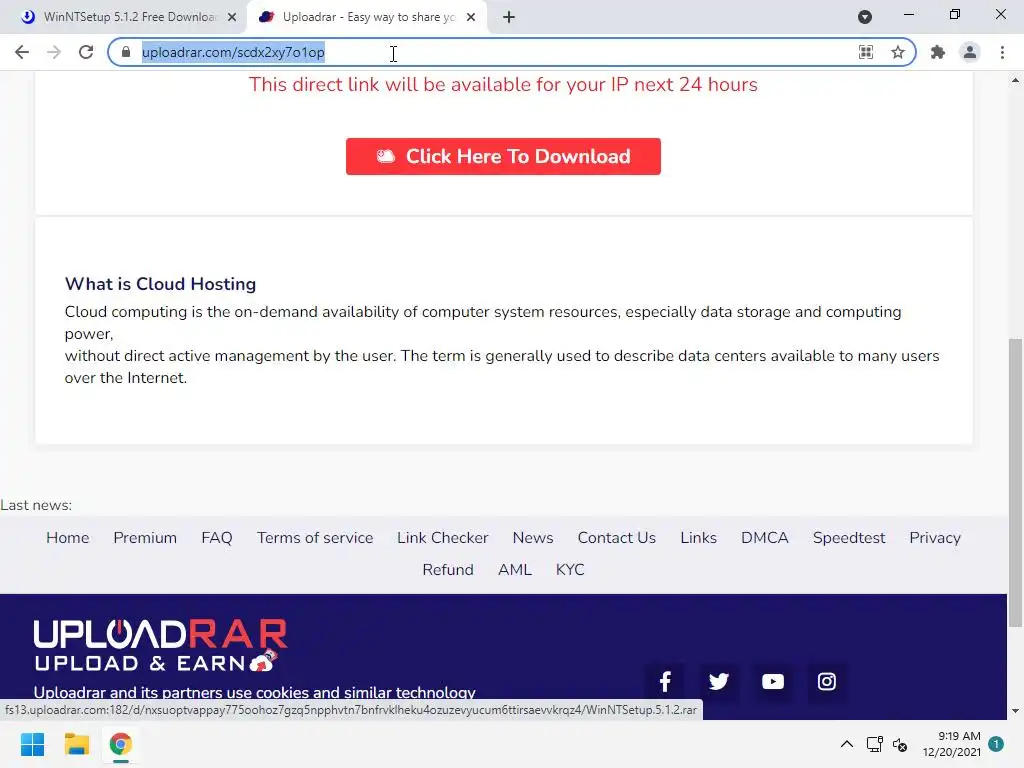Go to the Home footer link
The height and width of the screenshot is (768, 1024).
point(67,537)
